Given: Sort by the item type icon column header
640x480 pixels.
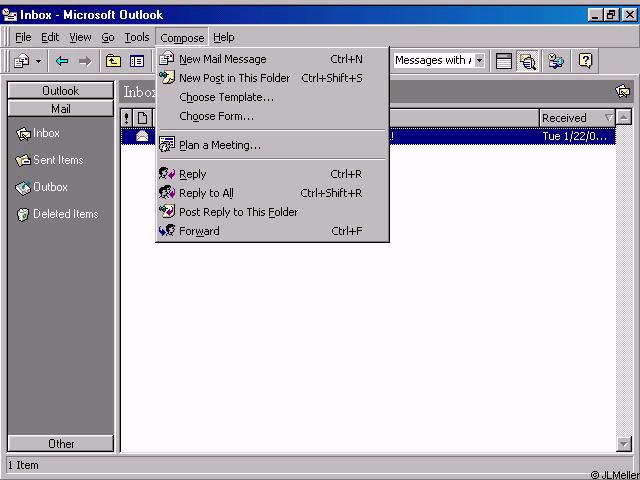Looking at the screenshot, I should (x=142, y=118).
